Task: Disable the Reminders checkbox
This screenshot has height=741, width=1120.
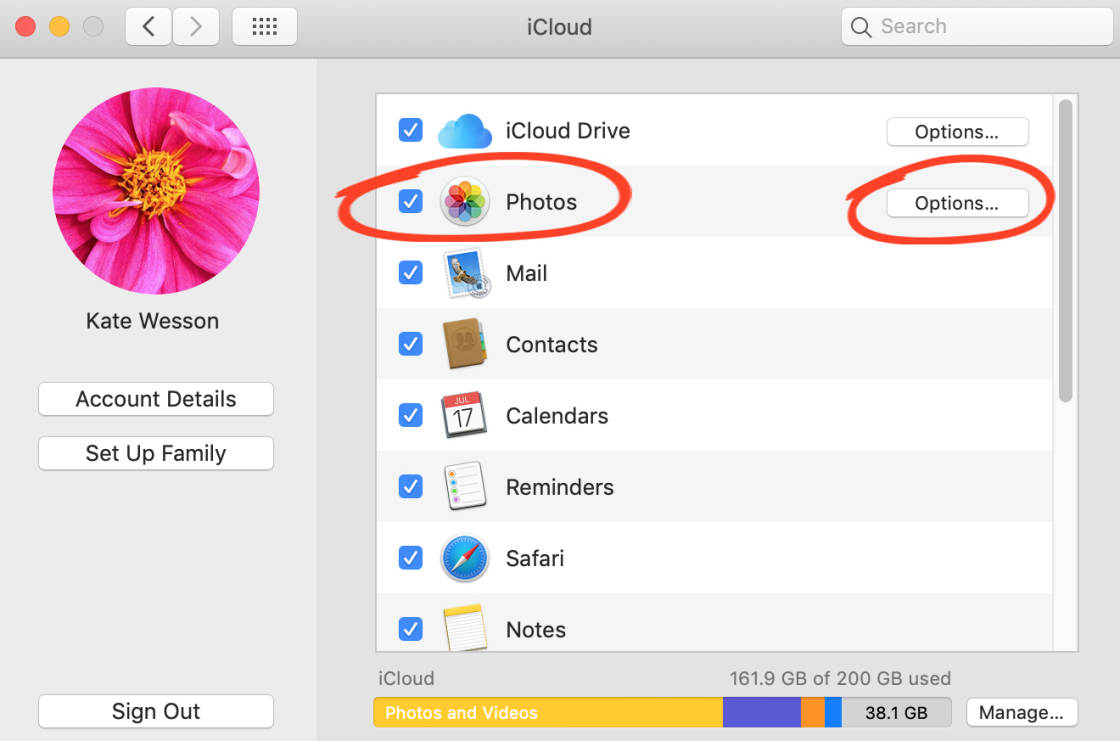Action: [411, 487]
